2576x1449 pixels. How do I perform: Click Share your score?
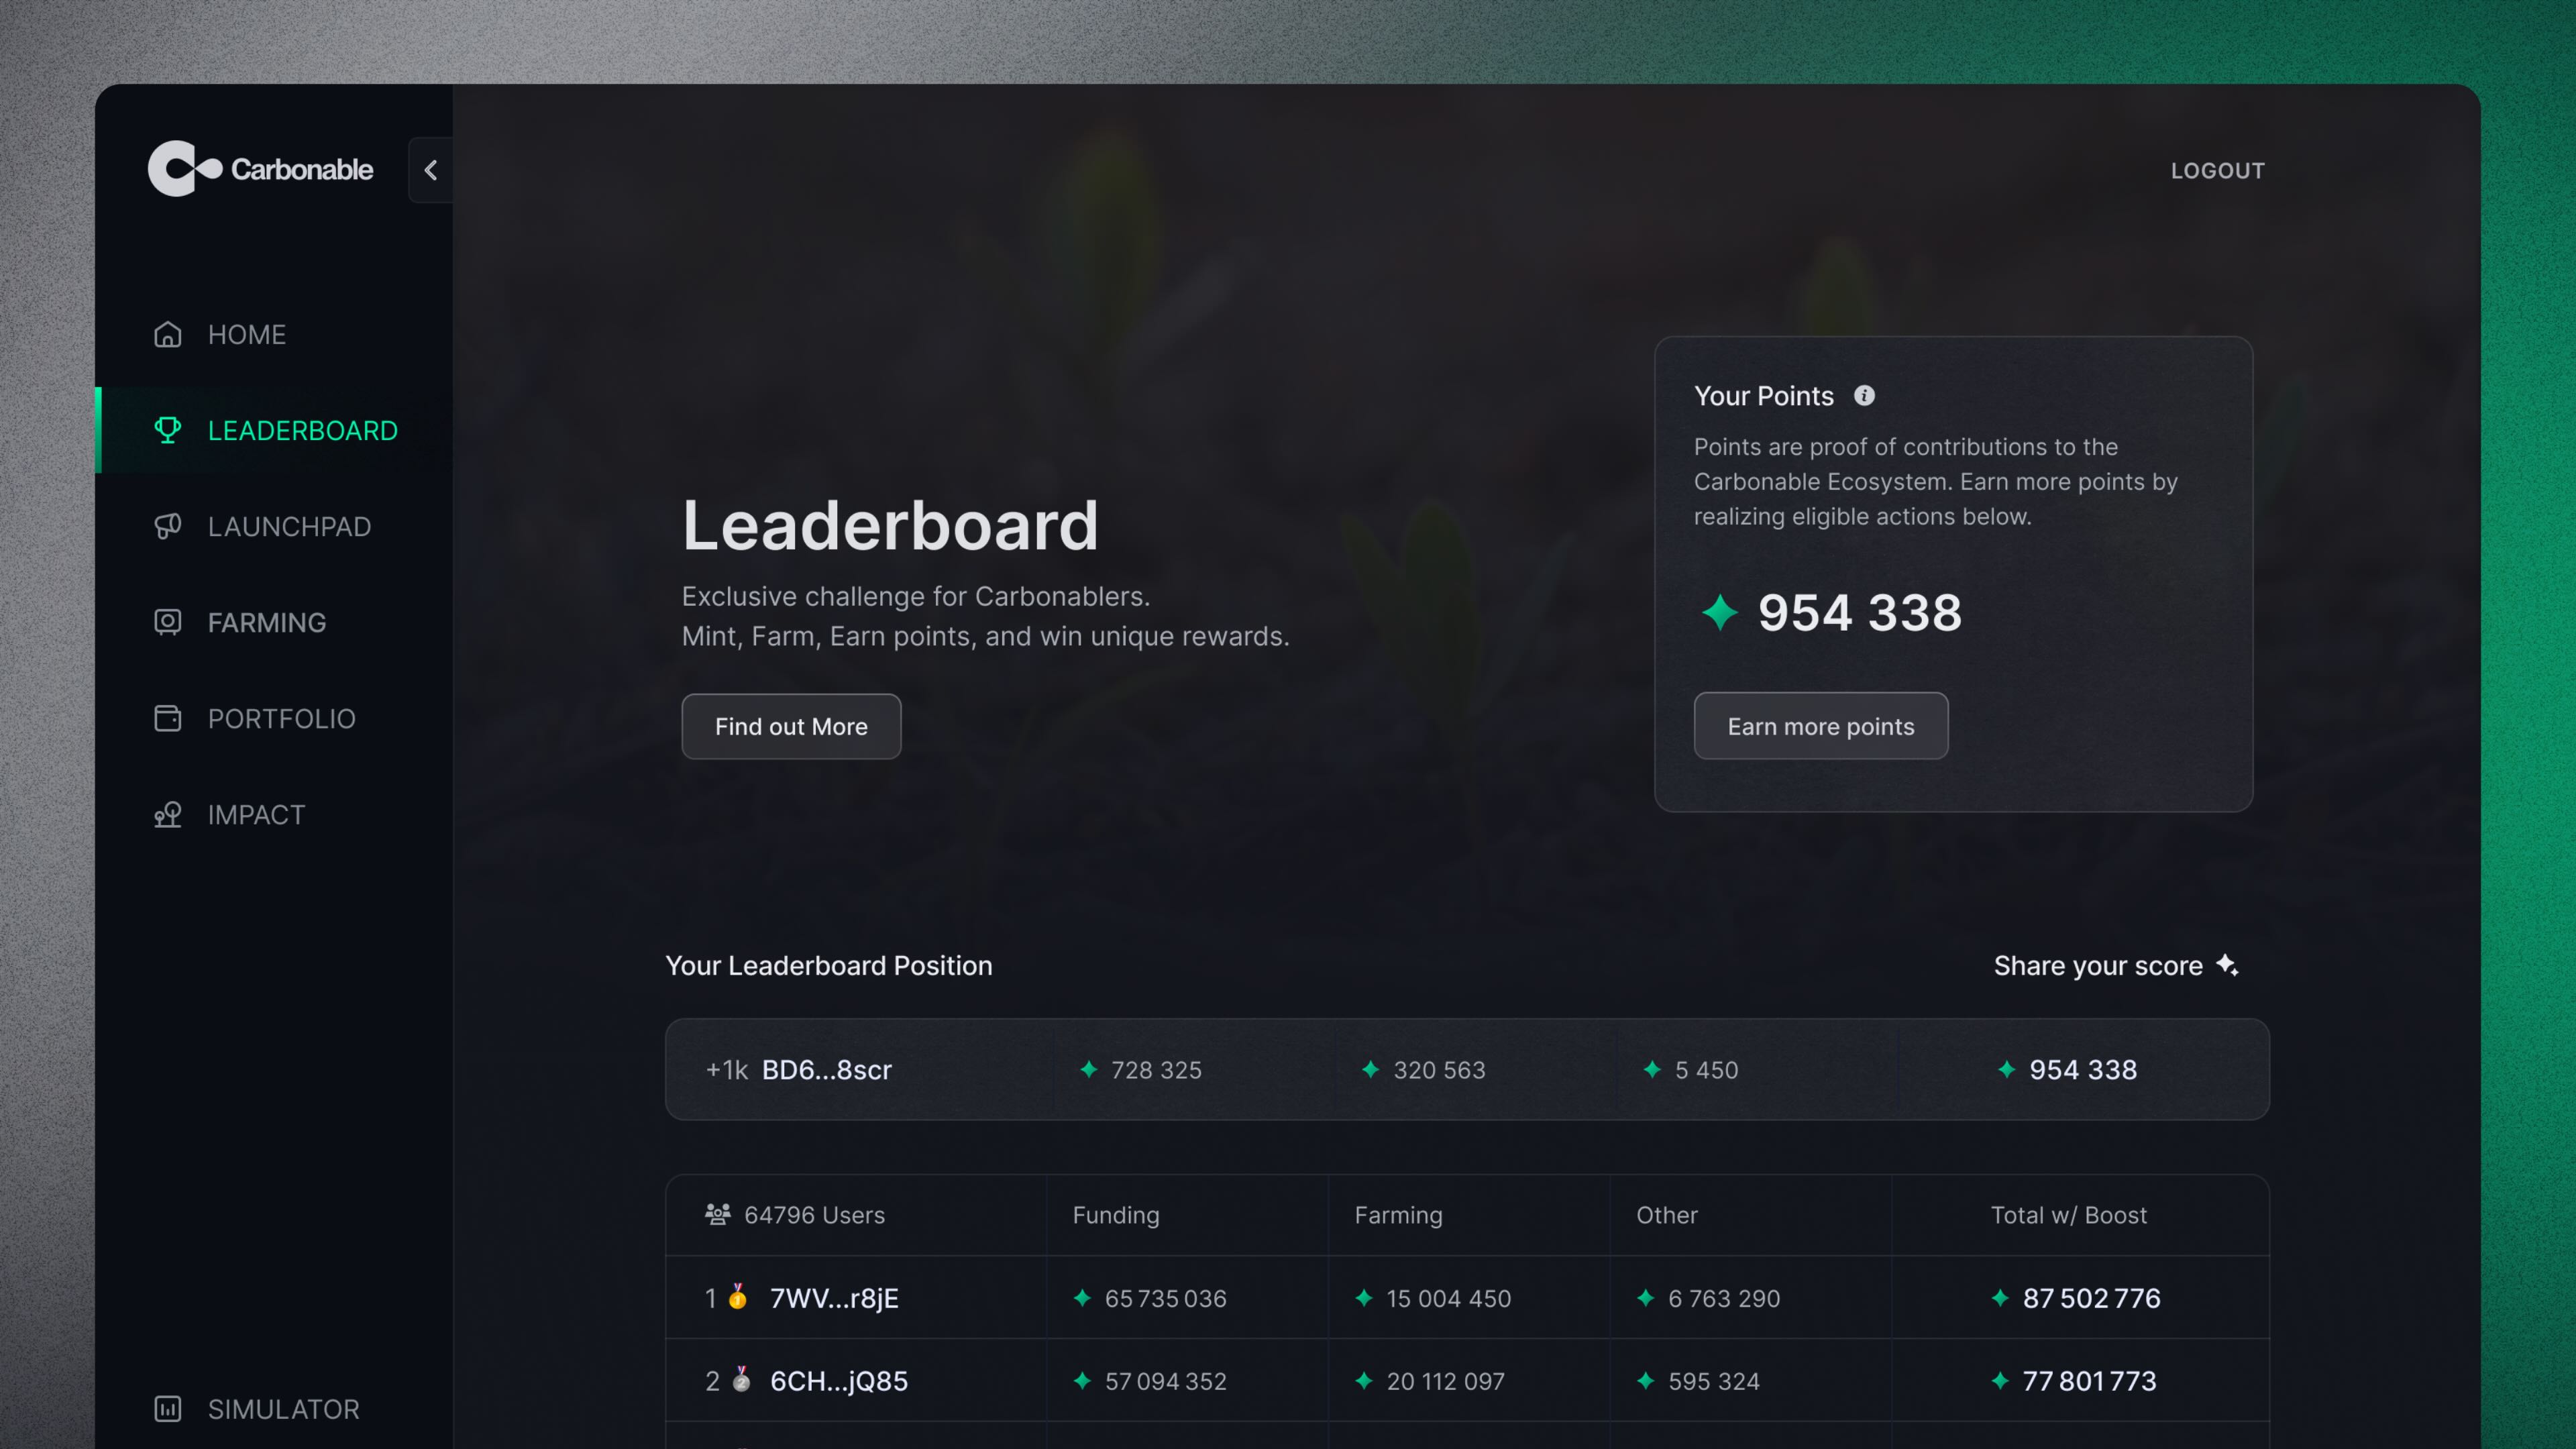click(x=2116, y=965)
